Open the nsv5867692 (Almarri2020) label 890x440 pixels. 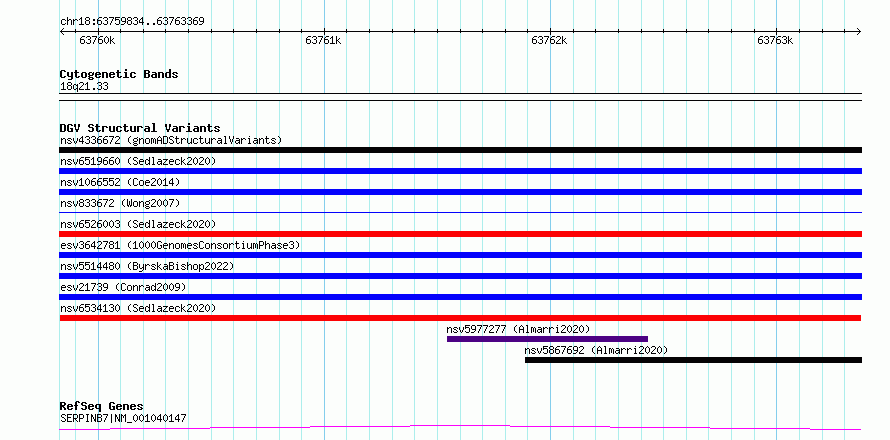point(596,350)
